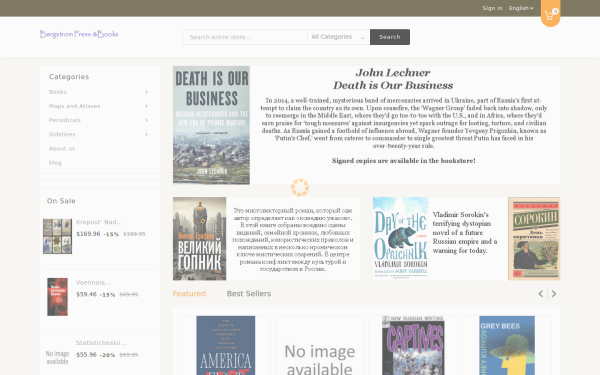The width and height of the screenshot is (600, 375).
Task: Click the John Lechner heading
Action: coord(393,72)
